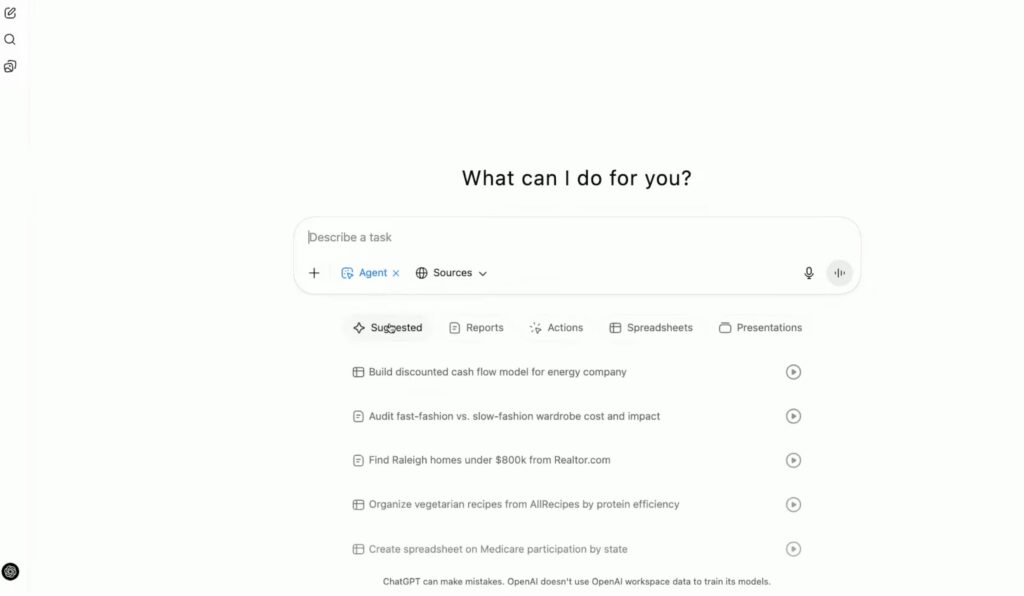The image size is (1024, 596).
Task: Switch to the Actions tab
Action: (556, 328)
